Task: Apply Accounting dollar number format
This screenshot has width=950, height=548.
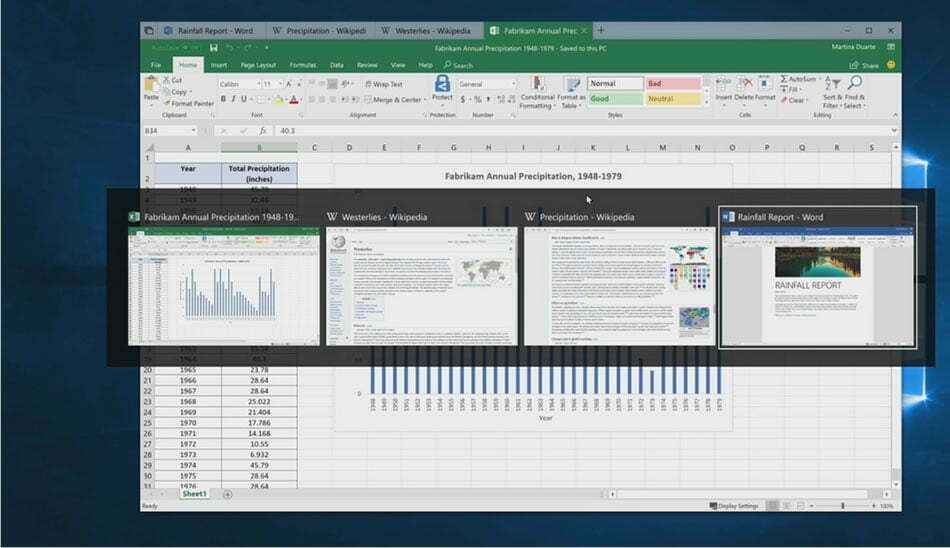Action: tap(463, 99)
